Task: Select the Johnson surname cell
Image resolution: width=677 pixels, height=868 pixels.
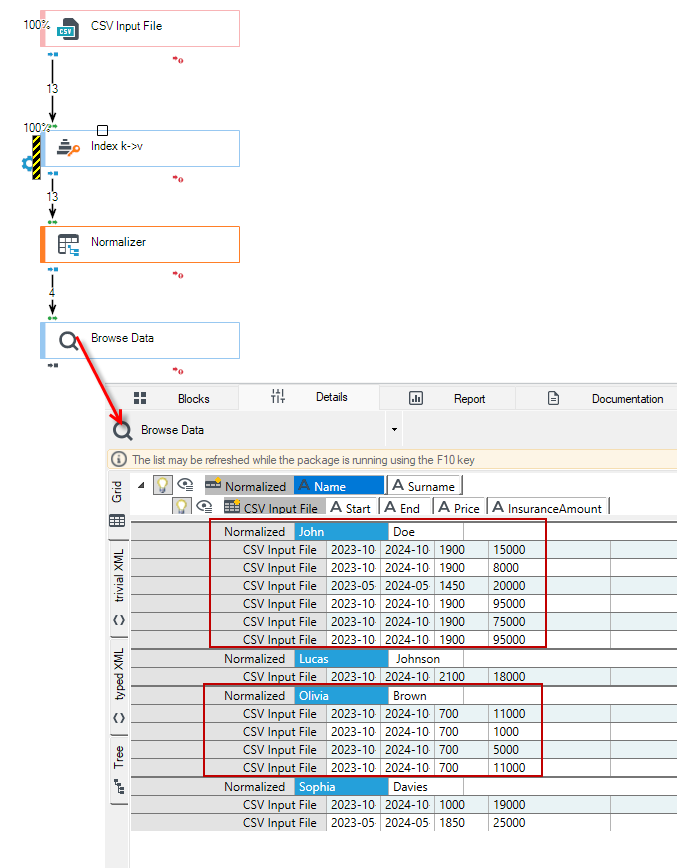Action: click(x=426, y=659)
